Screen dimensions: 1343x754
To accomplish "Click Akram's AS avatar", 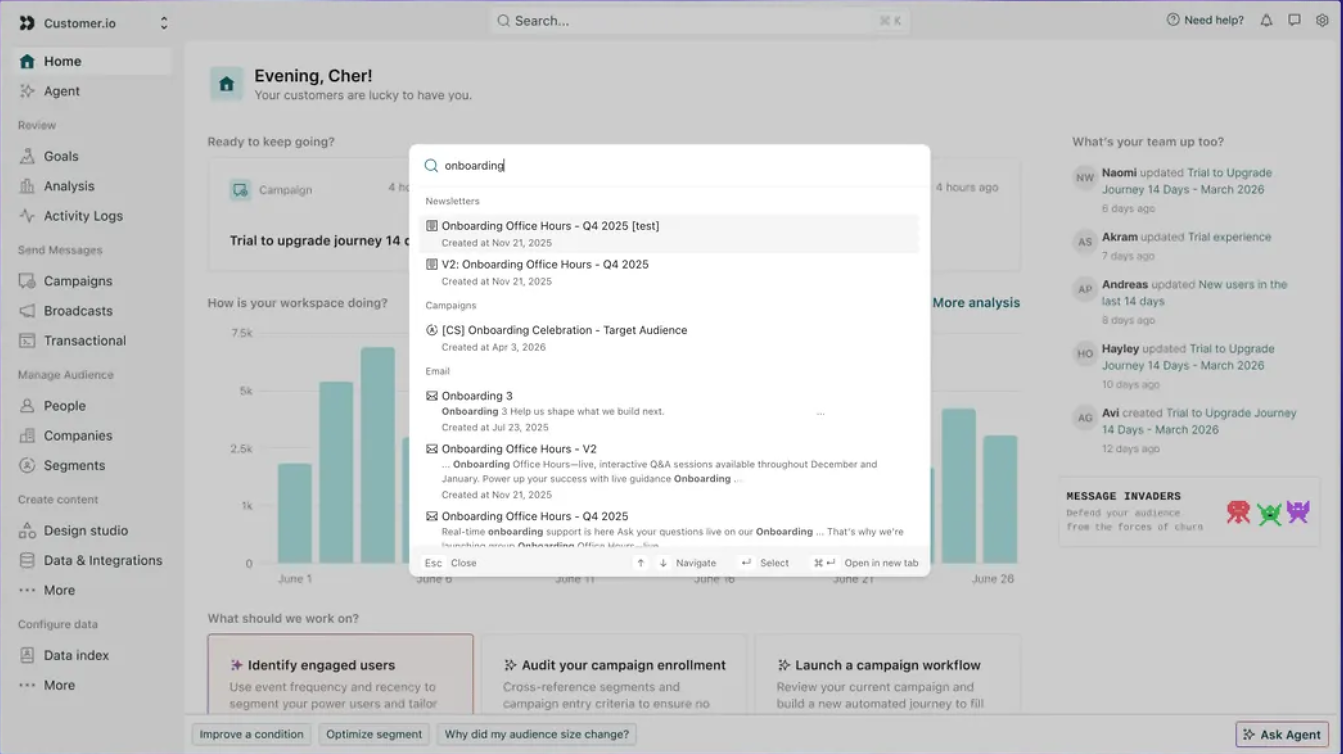I will (1085, 242).
